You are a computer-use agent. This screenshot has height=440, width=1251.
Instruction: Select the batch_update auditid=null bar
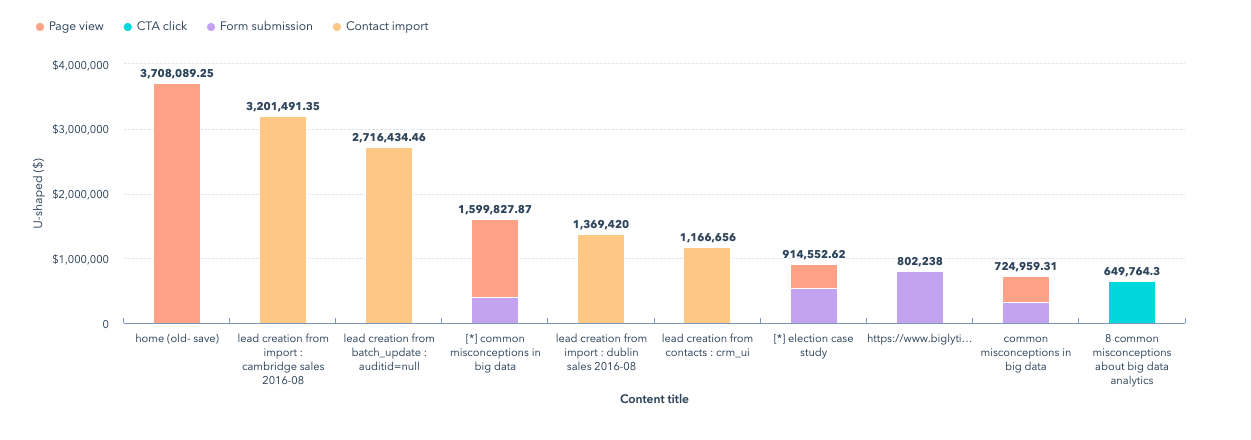click(389, 236)
